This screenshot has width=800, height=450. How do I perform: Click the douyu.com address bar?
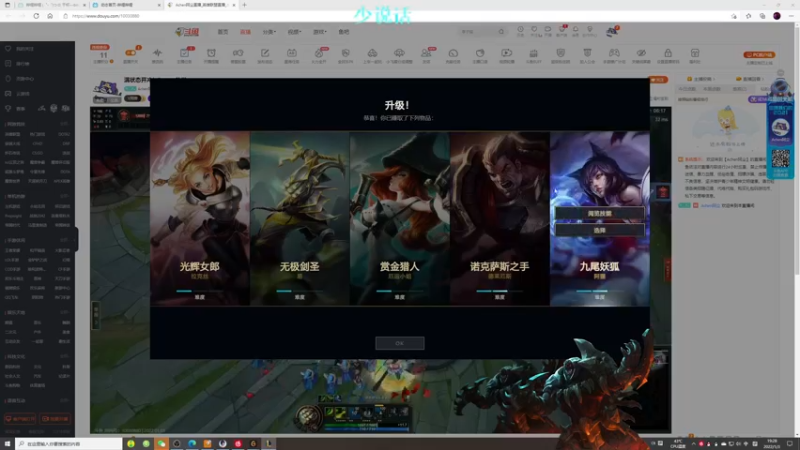click(x=393, y=16)
